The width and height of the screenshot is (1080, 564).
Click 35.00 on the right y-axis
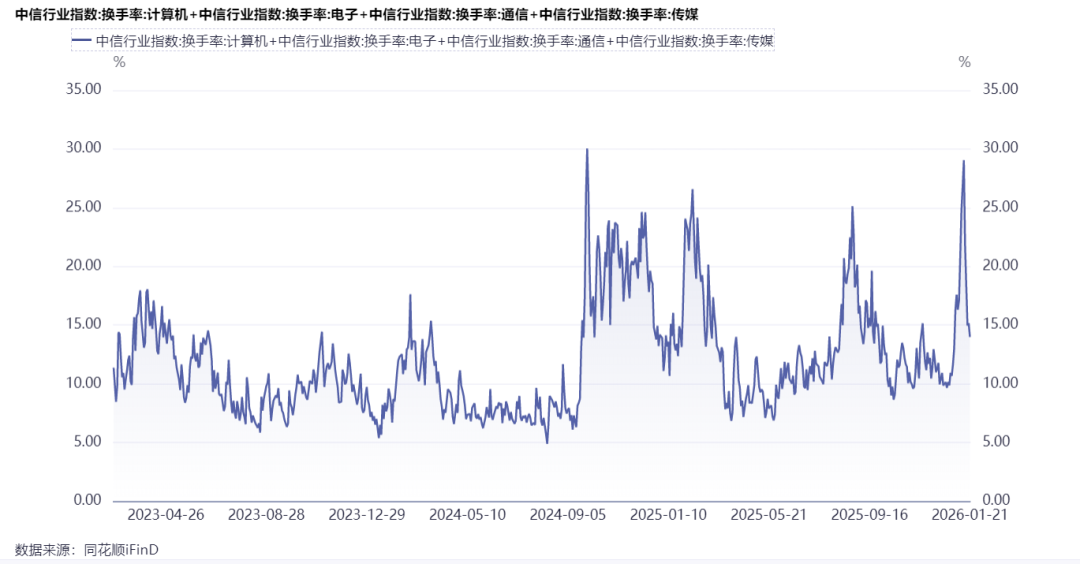(x=1000, y=89)
